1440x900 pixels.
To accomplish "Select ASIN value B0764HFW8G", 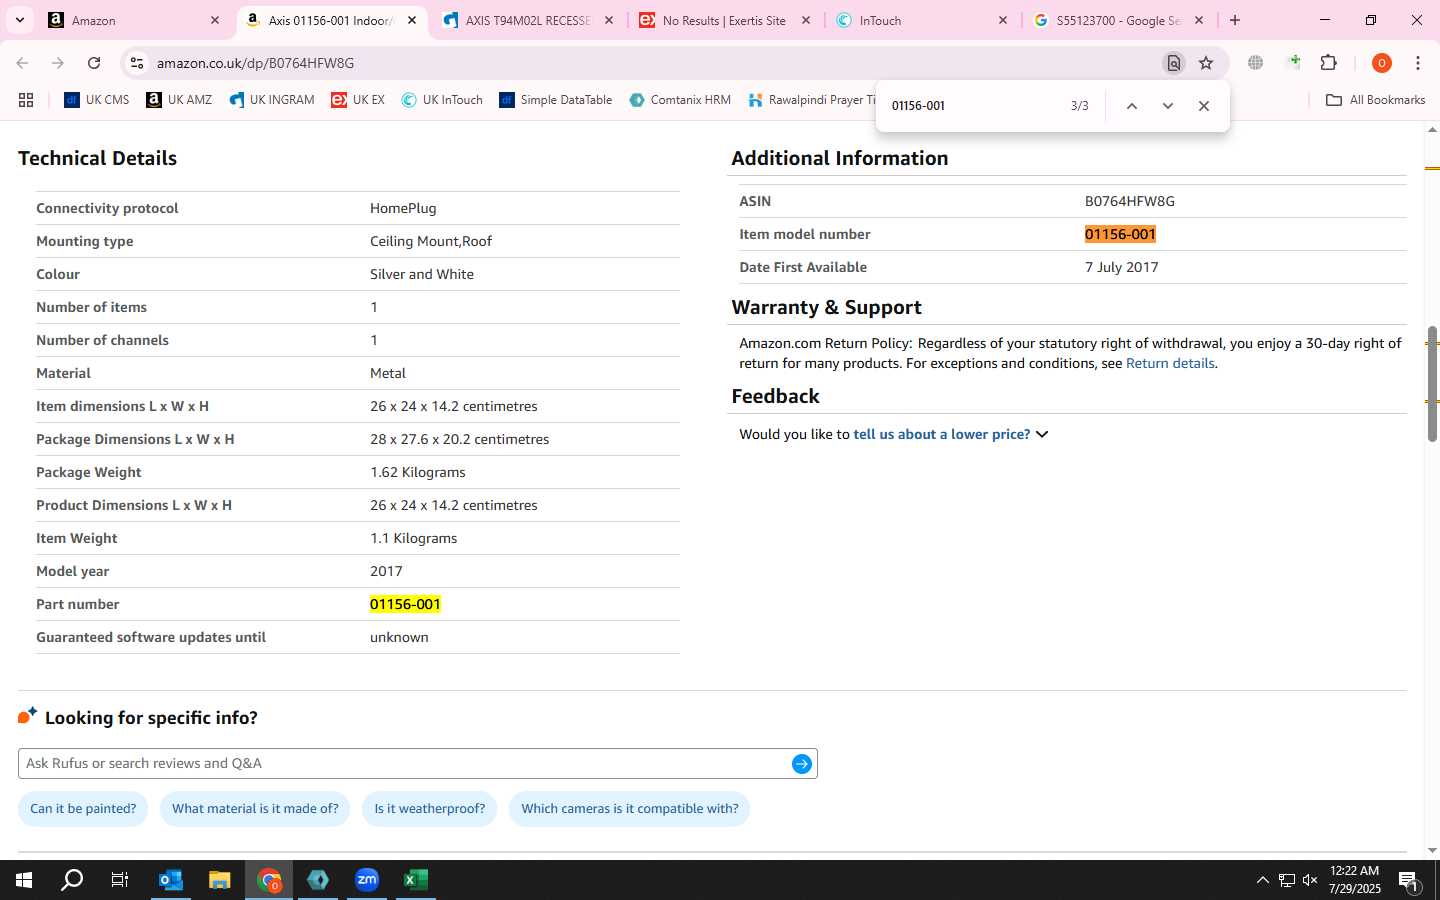I will coord(1130,202).
